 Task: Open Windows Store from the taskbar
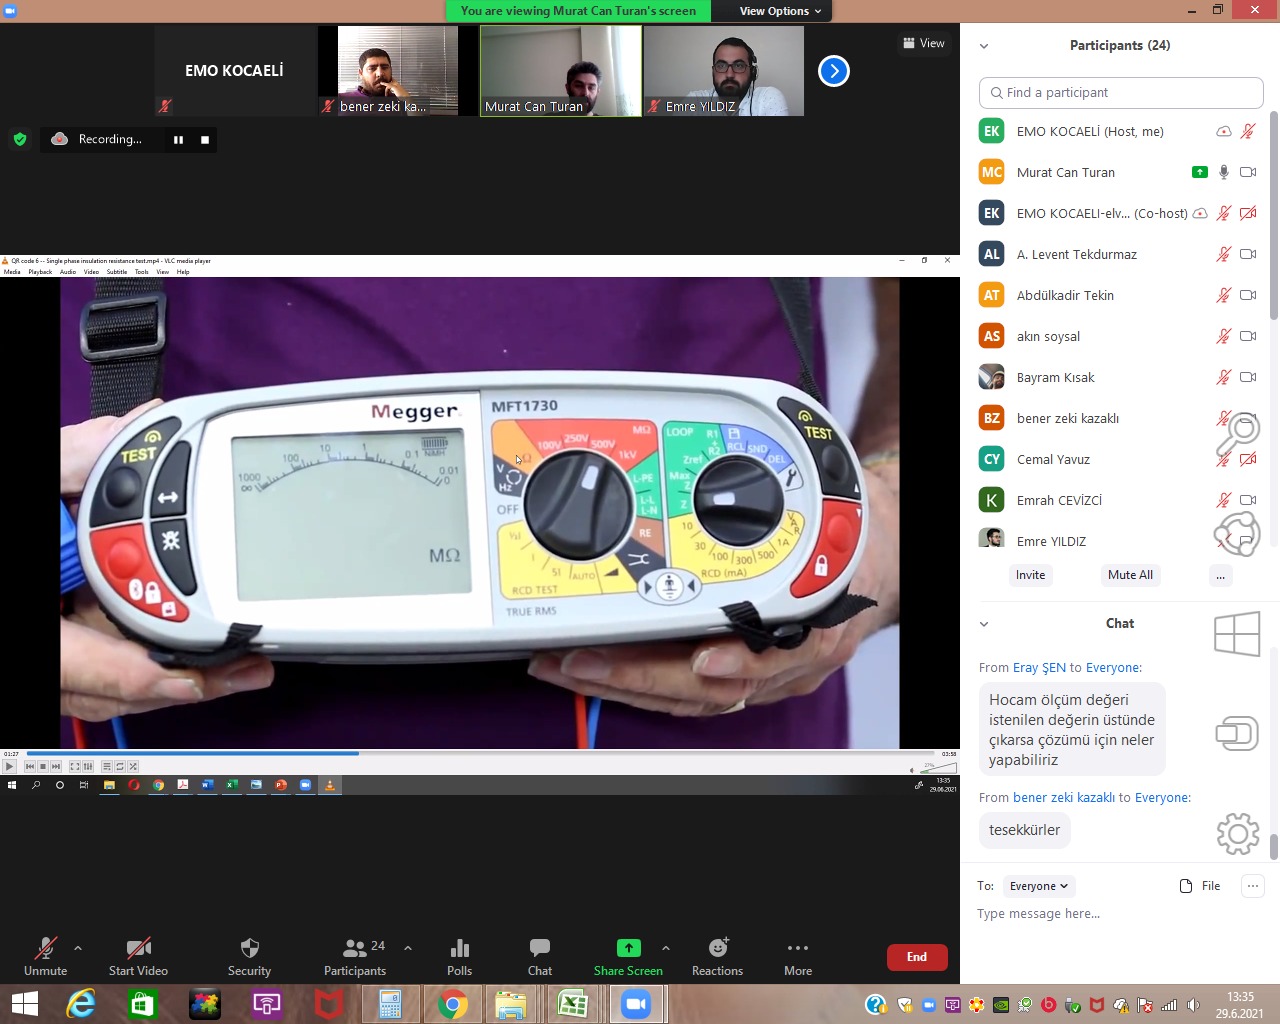click(x=142, y=1004)
